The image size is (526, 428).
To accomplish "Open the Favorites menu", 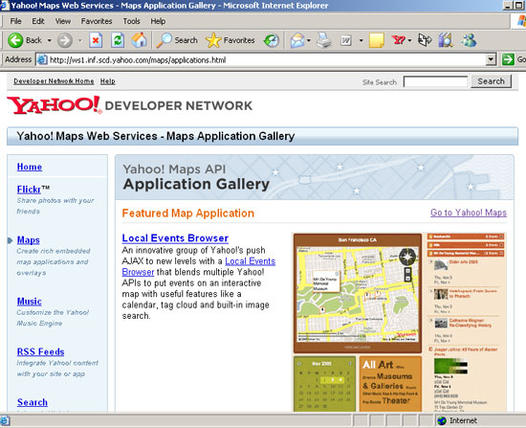I will tap(96, 21).
